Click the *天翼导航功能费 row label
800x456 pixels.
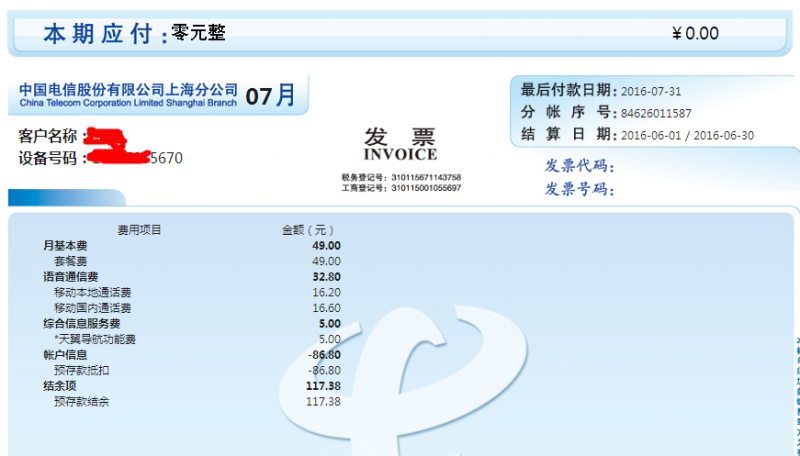(x=95, y=339)
